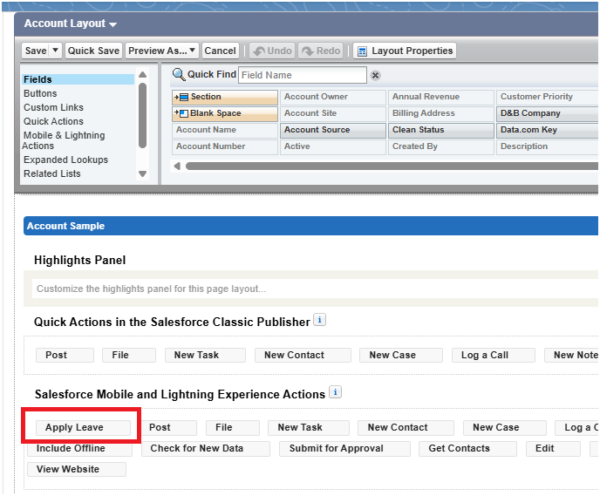This screenshot has width=600, height=496.
Task: Click the palette horizontal scrollbar
Action: coord(392,166)
